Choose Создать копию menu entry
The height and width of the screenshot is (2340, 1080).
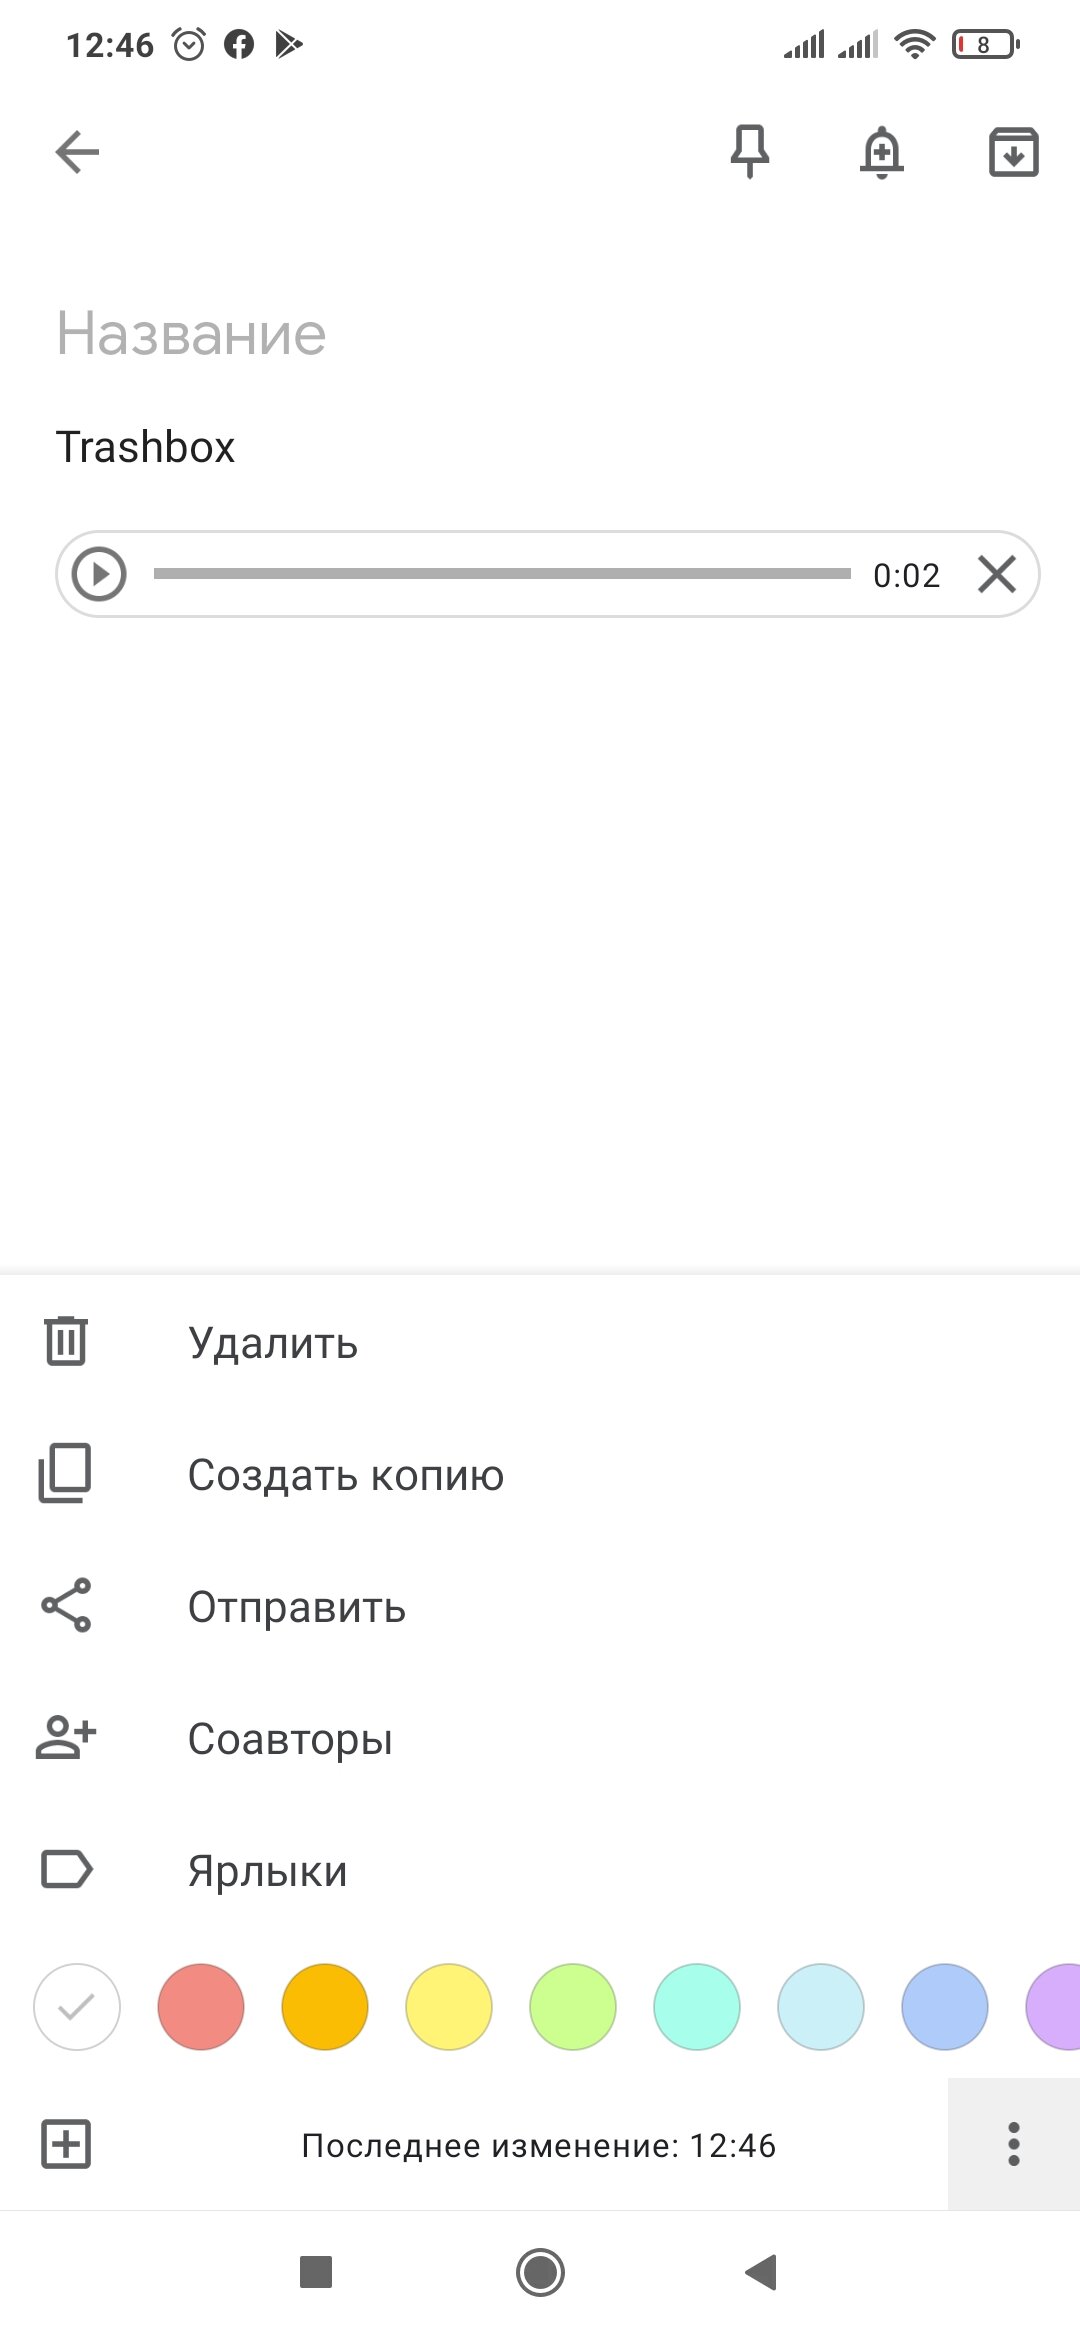[x=540, y=1474]
